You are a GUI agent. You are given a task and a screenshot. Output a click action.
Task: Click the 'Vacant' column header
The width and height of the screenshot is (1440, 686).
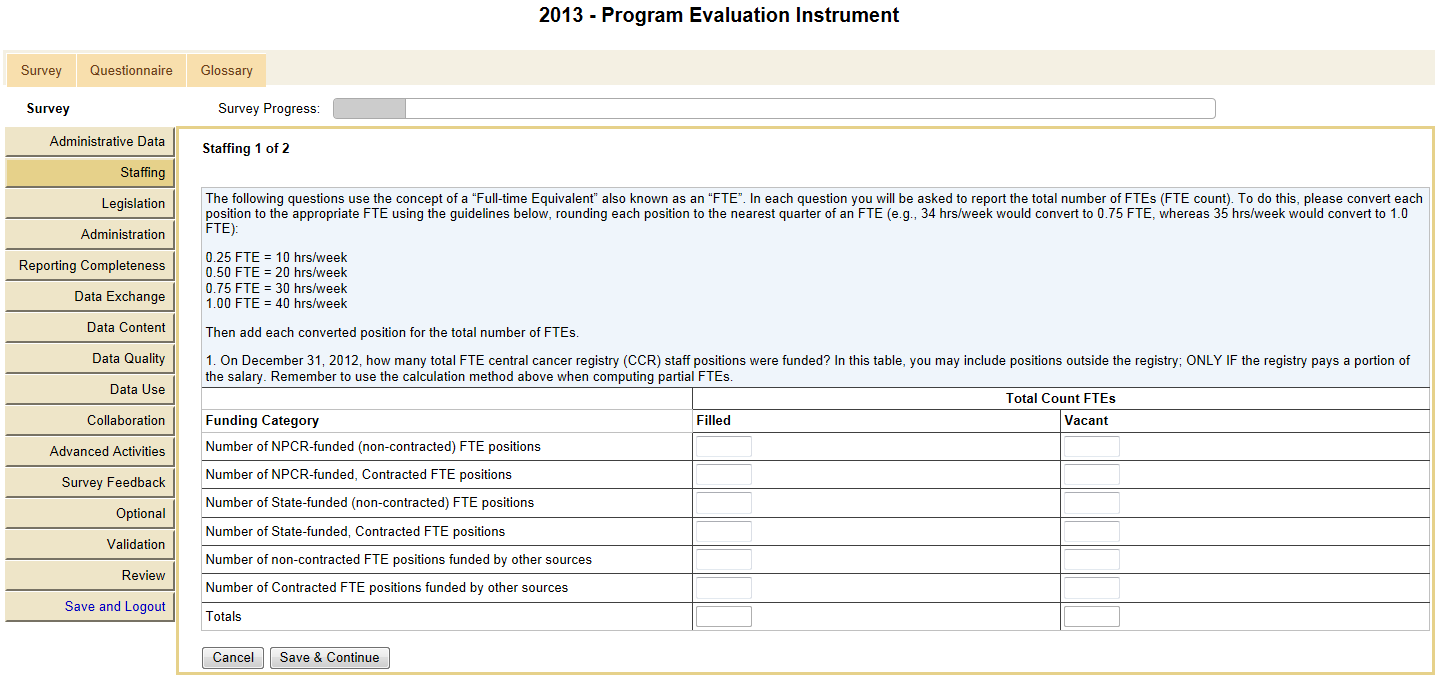(x=1086, y=421)
